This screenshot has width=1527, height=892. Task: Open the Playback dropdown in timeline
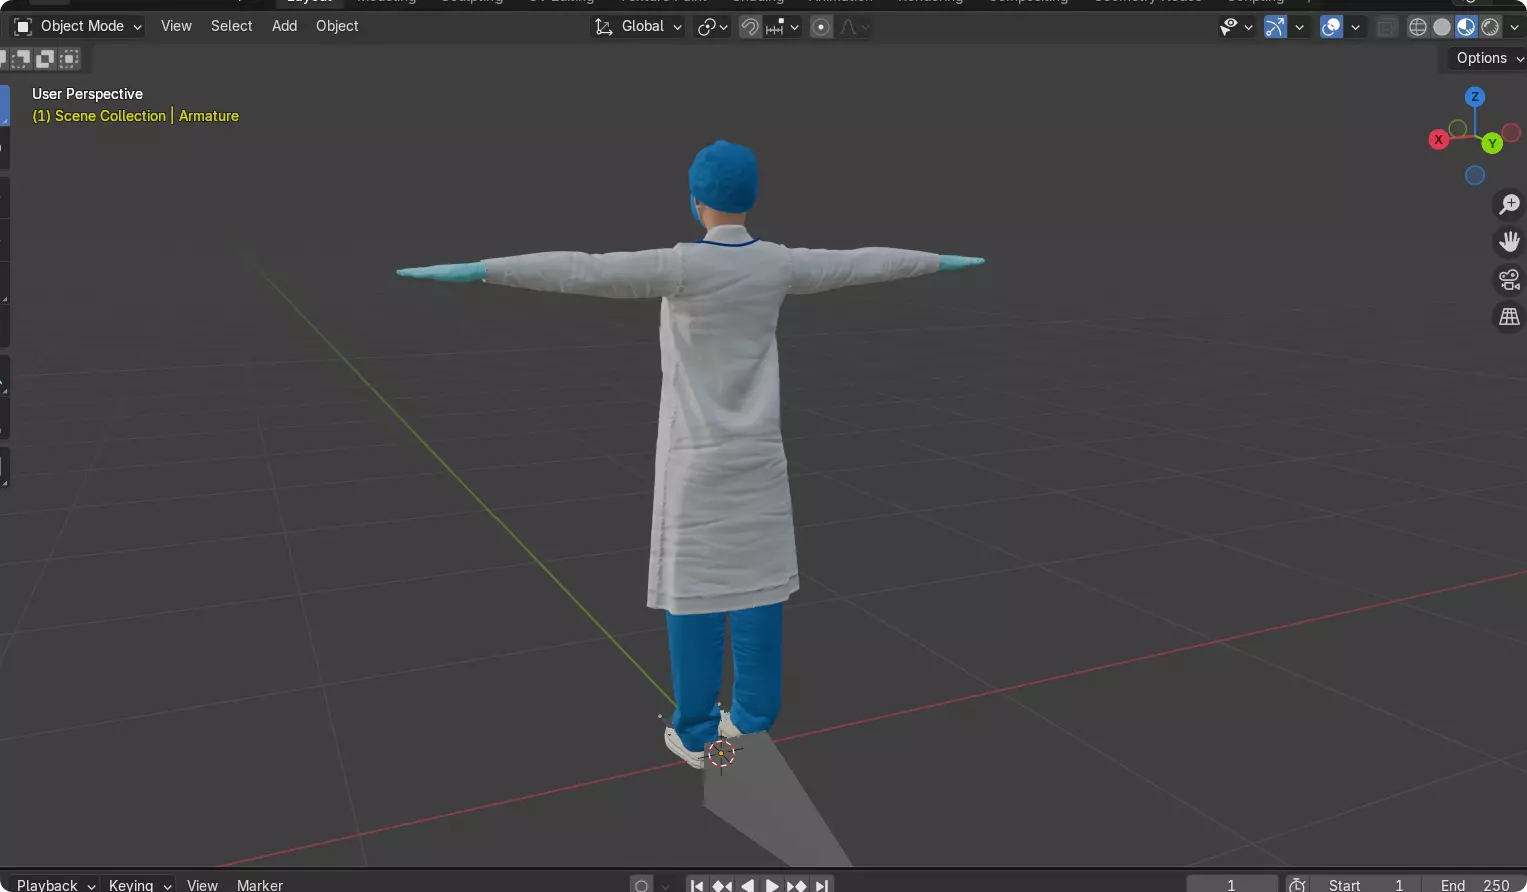[55, 885]
